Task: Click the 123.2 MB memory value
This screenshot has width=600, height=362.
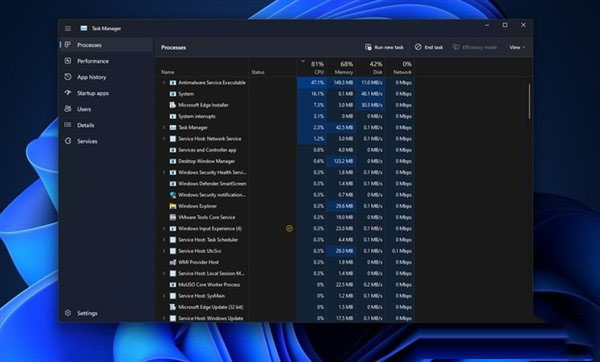Action: 343,161
